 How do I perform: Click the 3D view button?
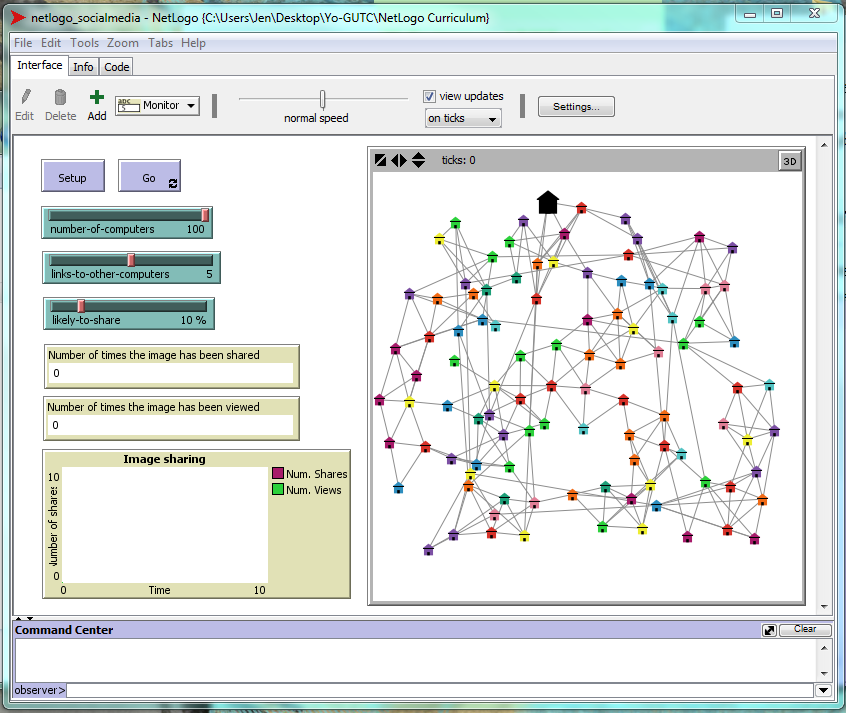[789, 161]
